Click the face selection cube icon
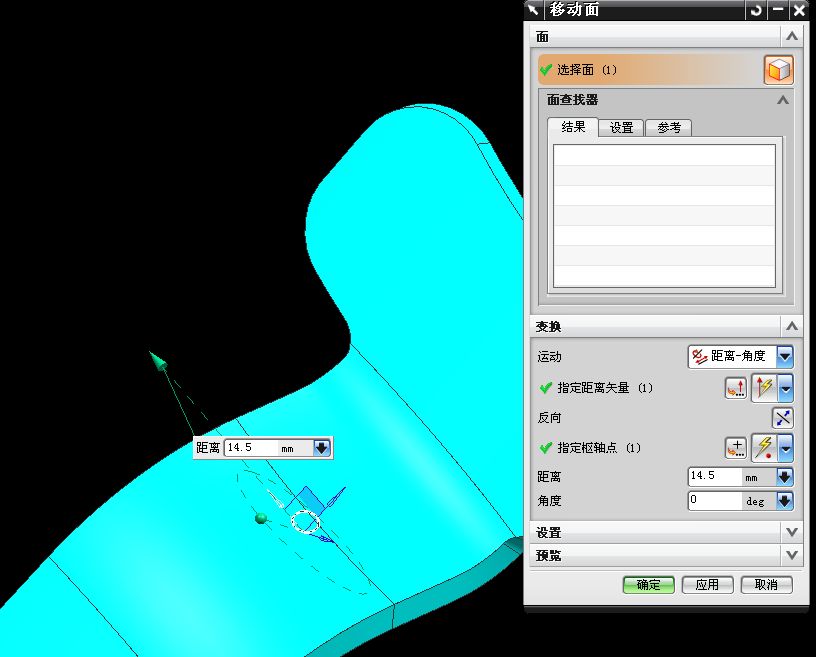Viewport: 816px width, 657px height. pyautogui.click(x=778, y=70)
